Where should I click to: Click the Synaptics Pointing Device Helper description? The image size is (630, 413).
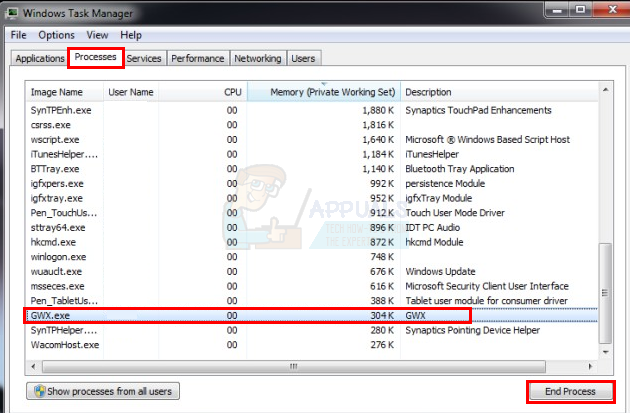tap(472, 330)
